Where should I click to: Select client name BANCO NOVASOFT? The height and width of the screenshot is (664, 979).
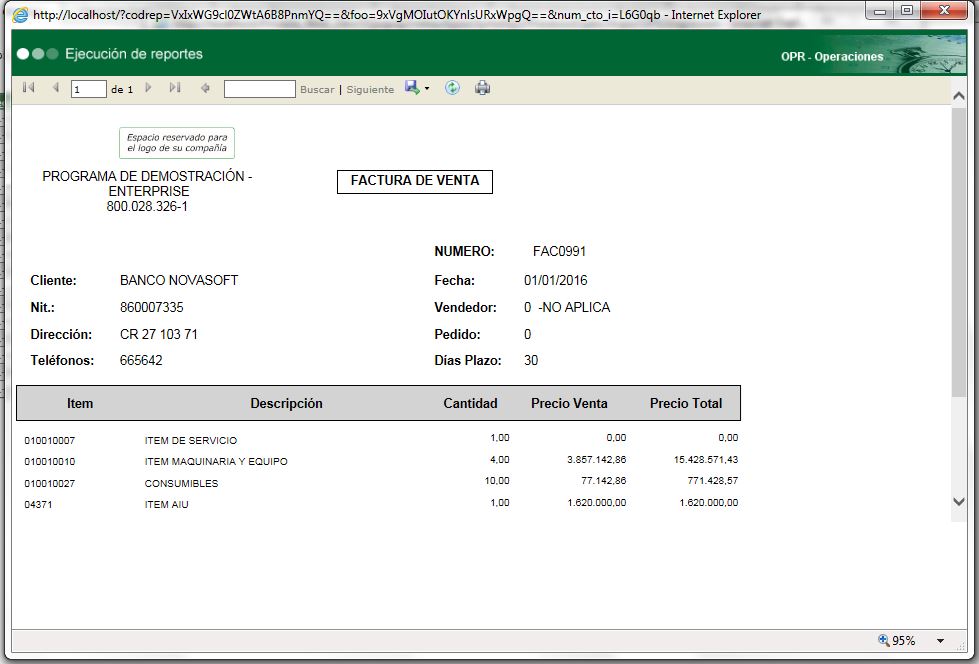[x=179, y=280]
